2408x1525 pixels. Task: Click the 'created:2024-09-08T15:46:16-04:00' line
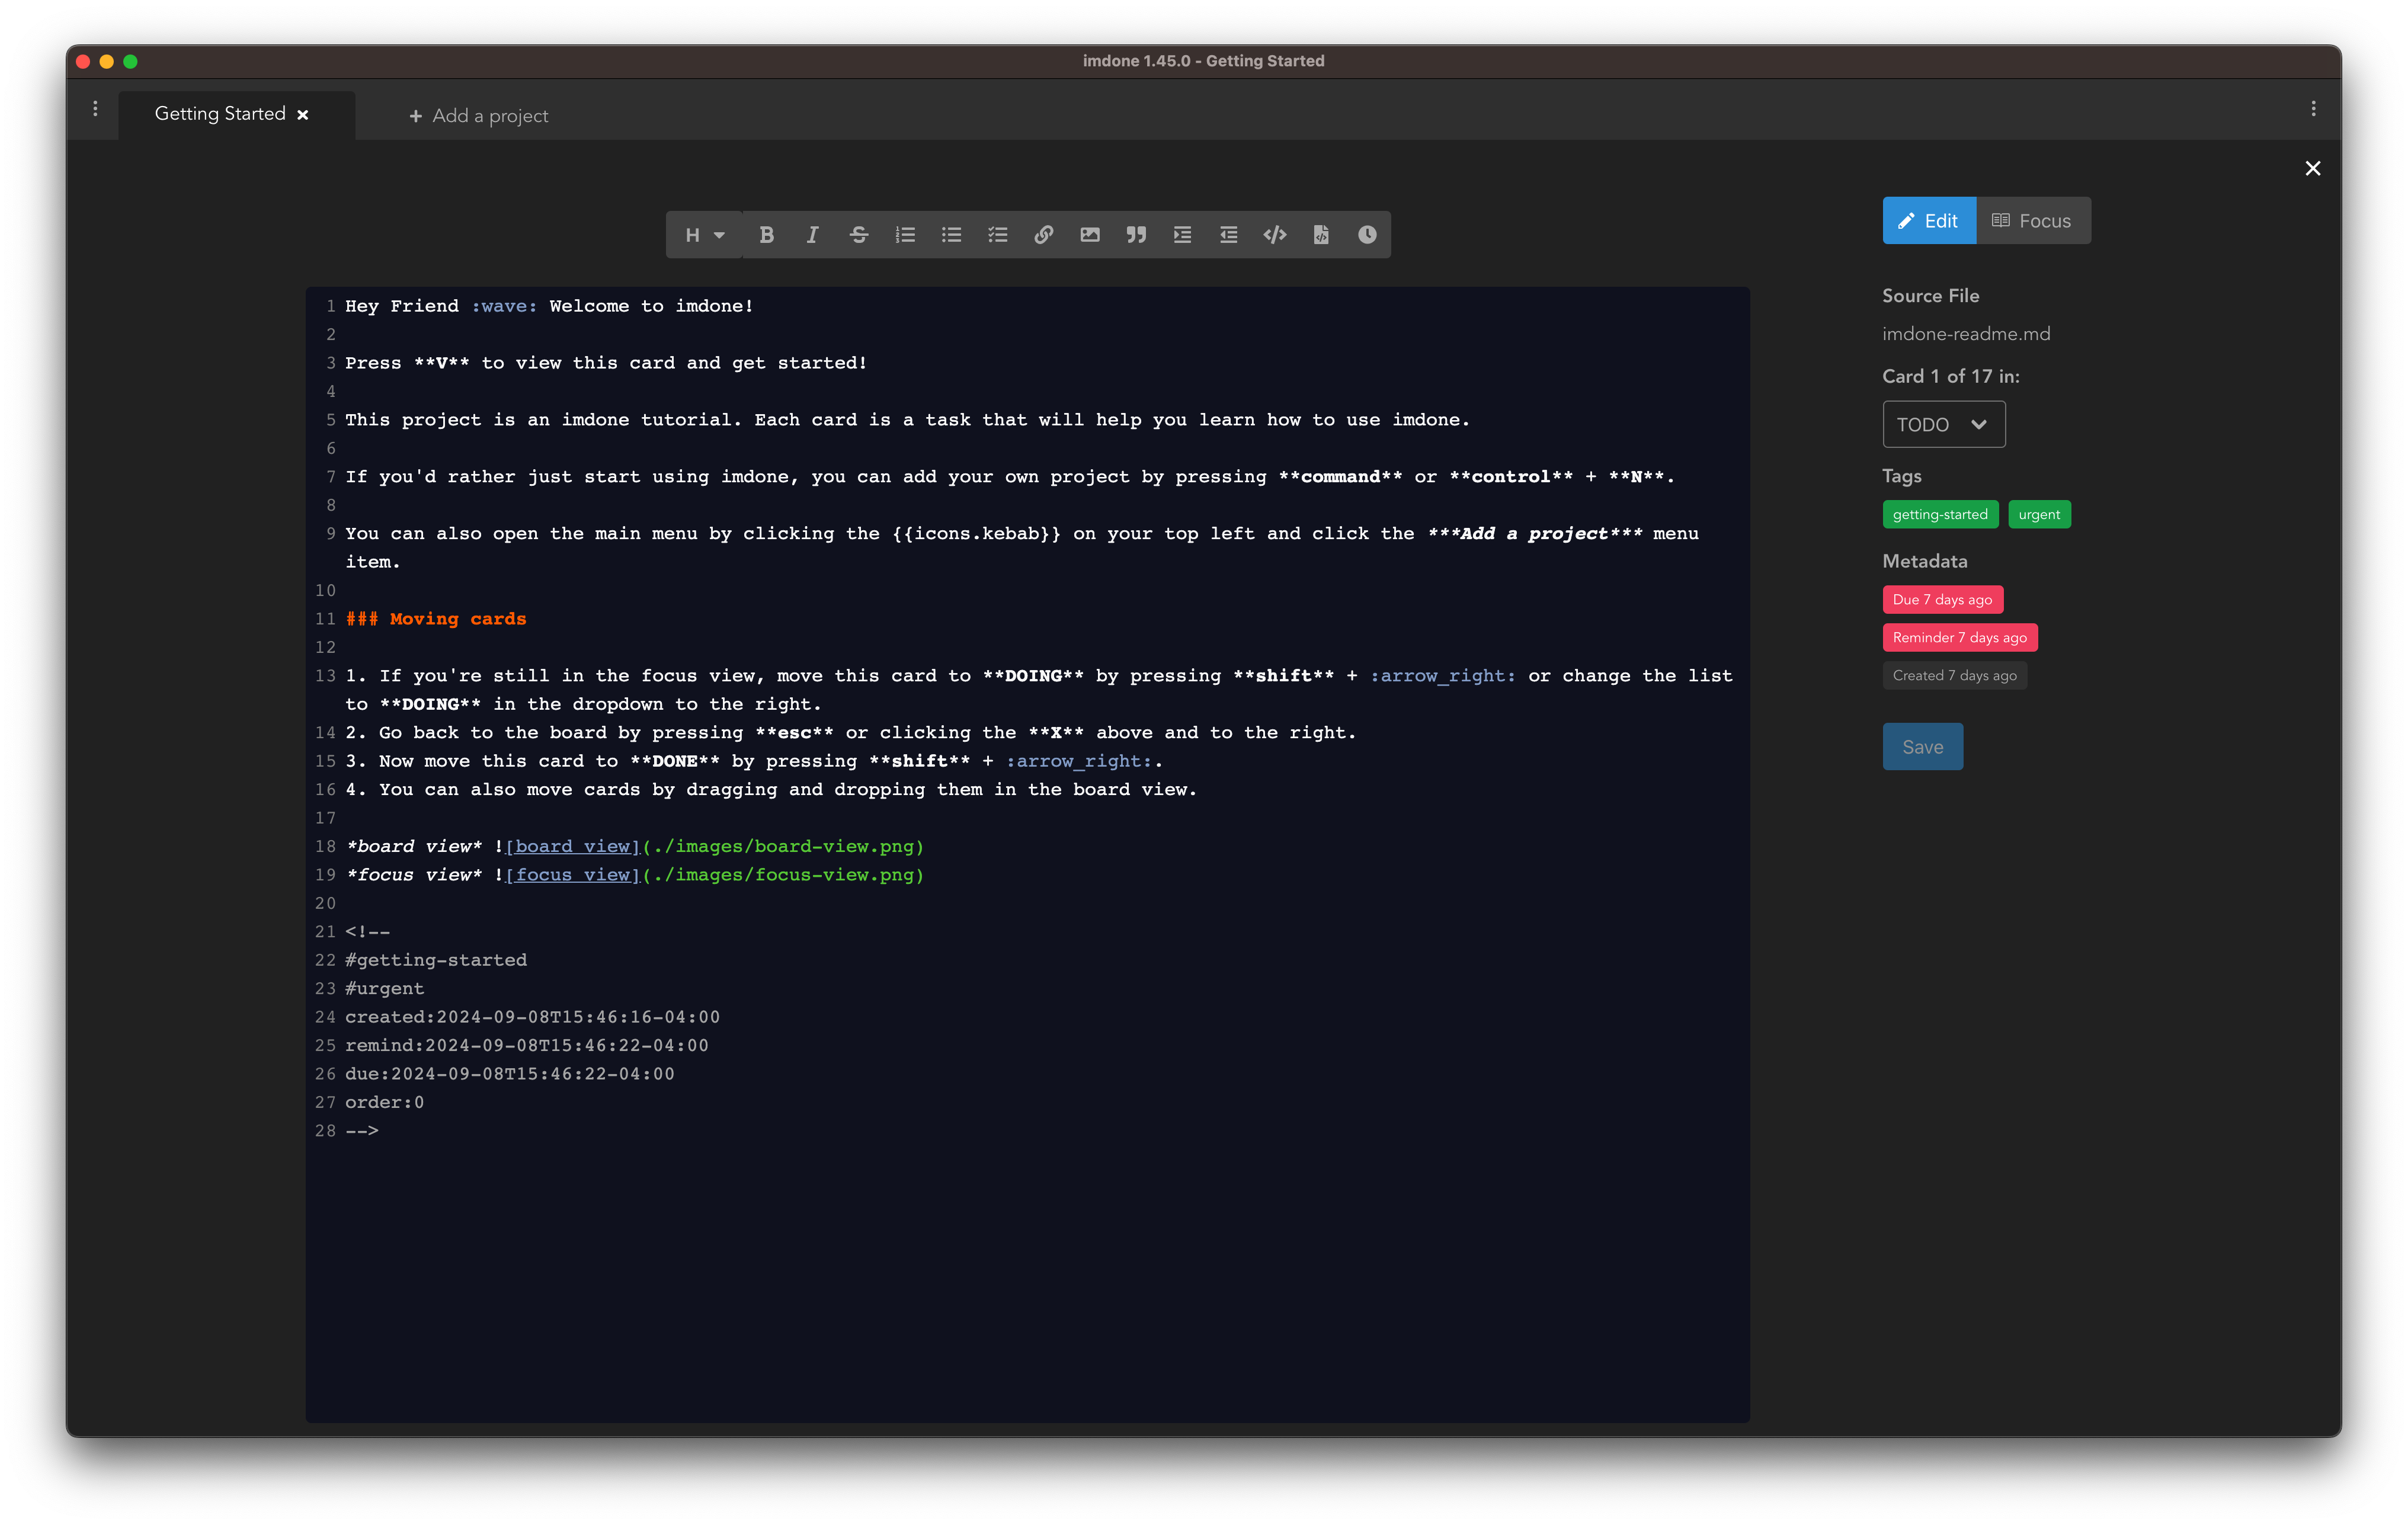[533, 1017]
